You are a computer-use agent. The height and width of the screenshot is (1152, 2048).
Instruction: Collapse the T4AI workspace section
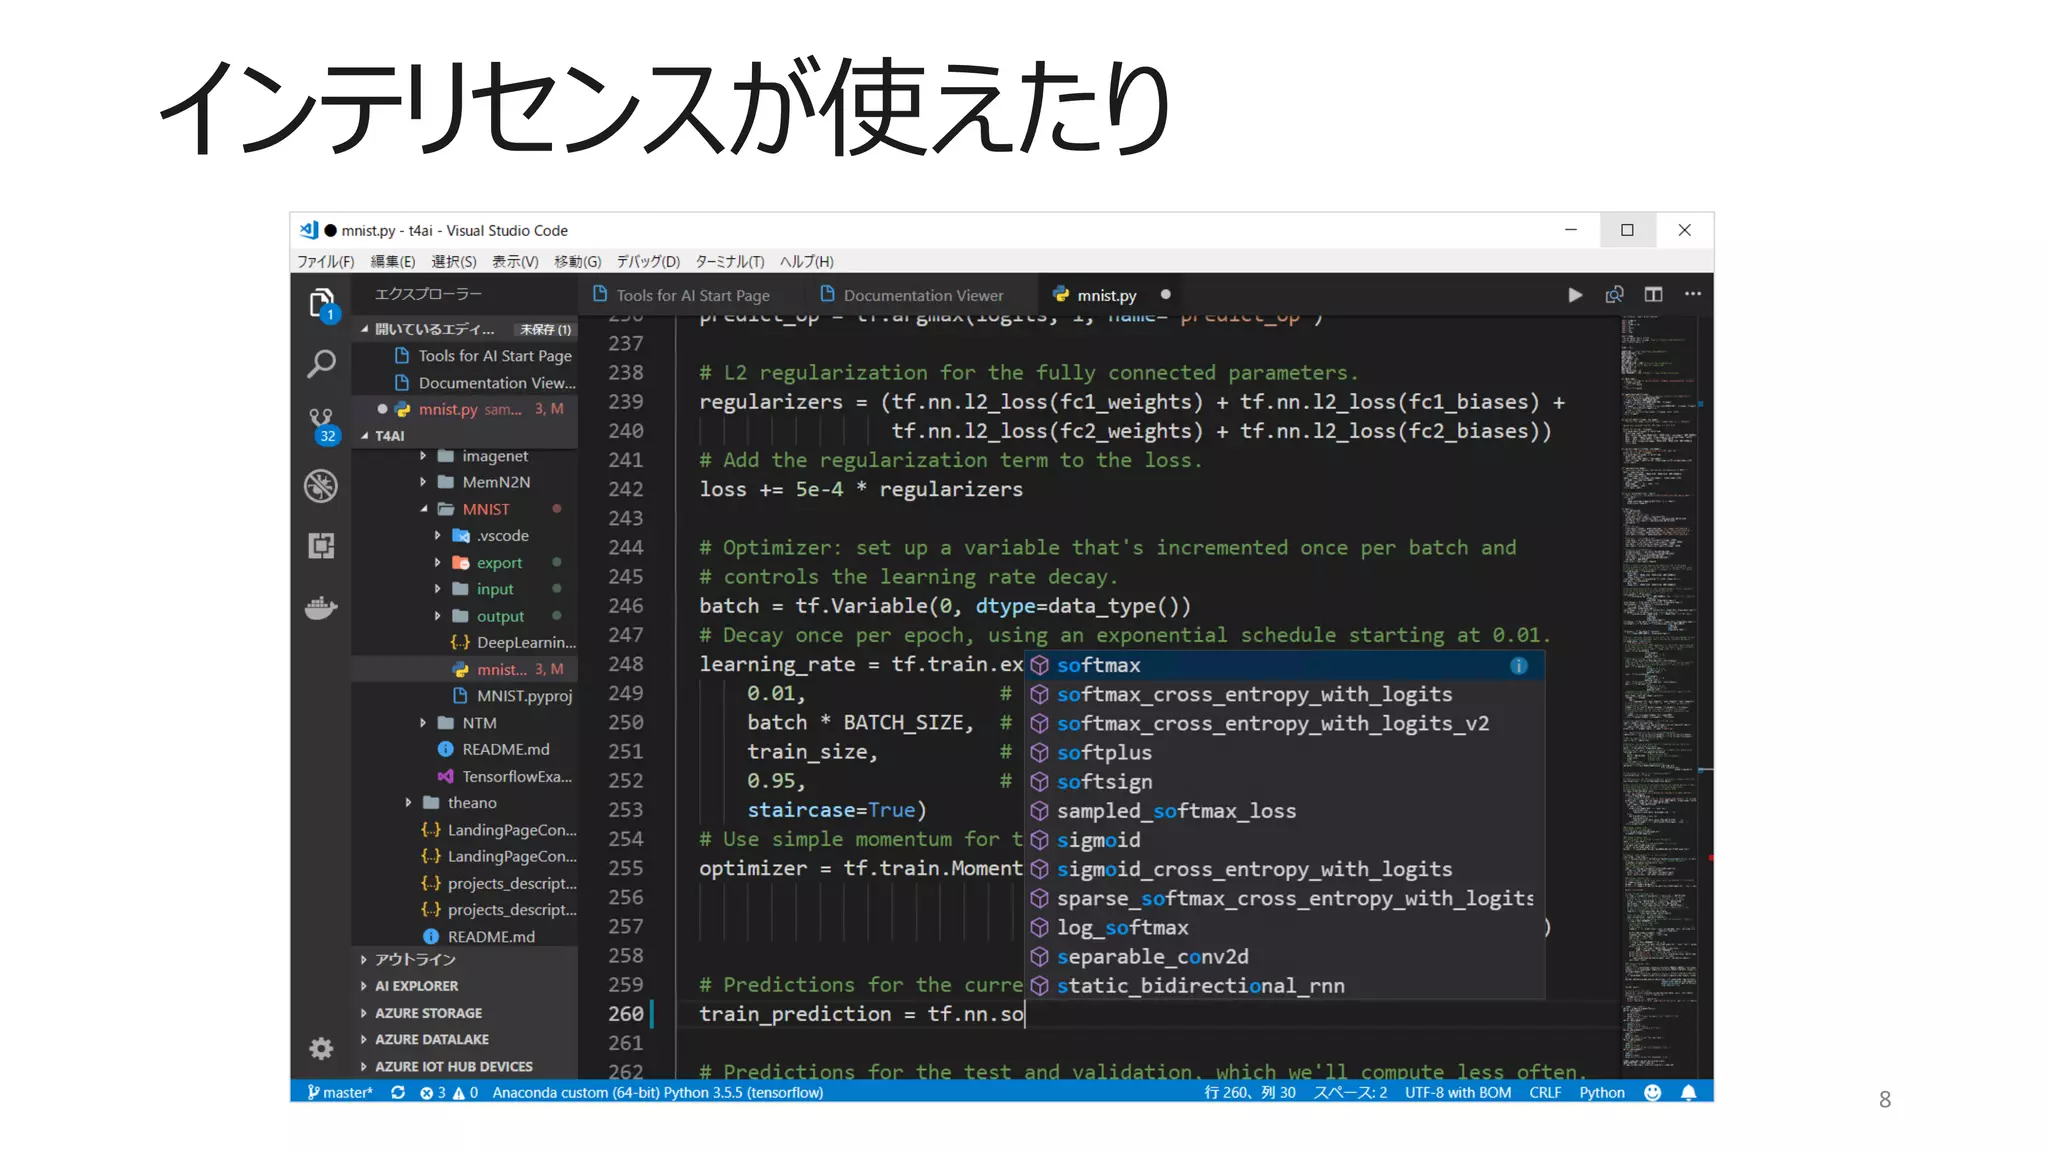(365, 436)
